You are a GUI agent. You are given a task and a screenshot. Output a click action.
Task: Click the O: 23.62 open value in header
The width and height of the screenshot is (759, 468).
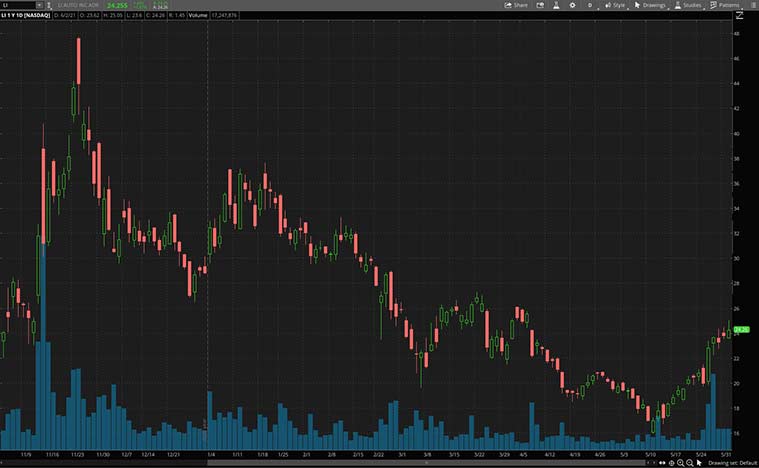tap(90, 15)
